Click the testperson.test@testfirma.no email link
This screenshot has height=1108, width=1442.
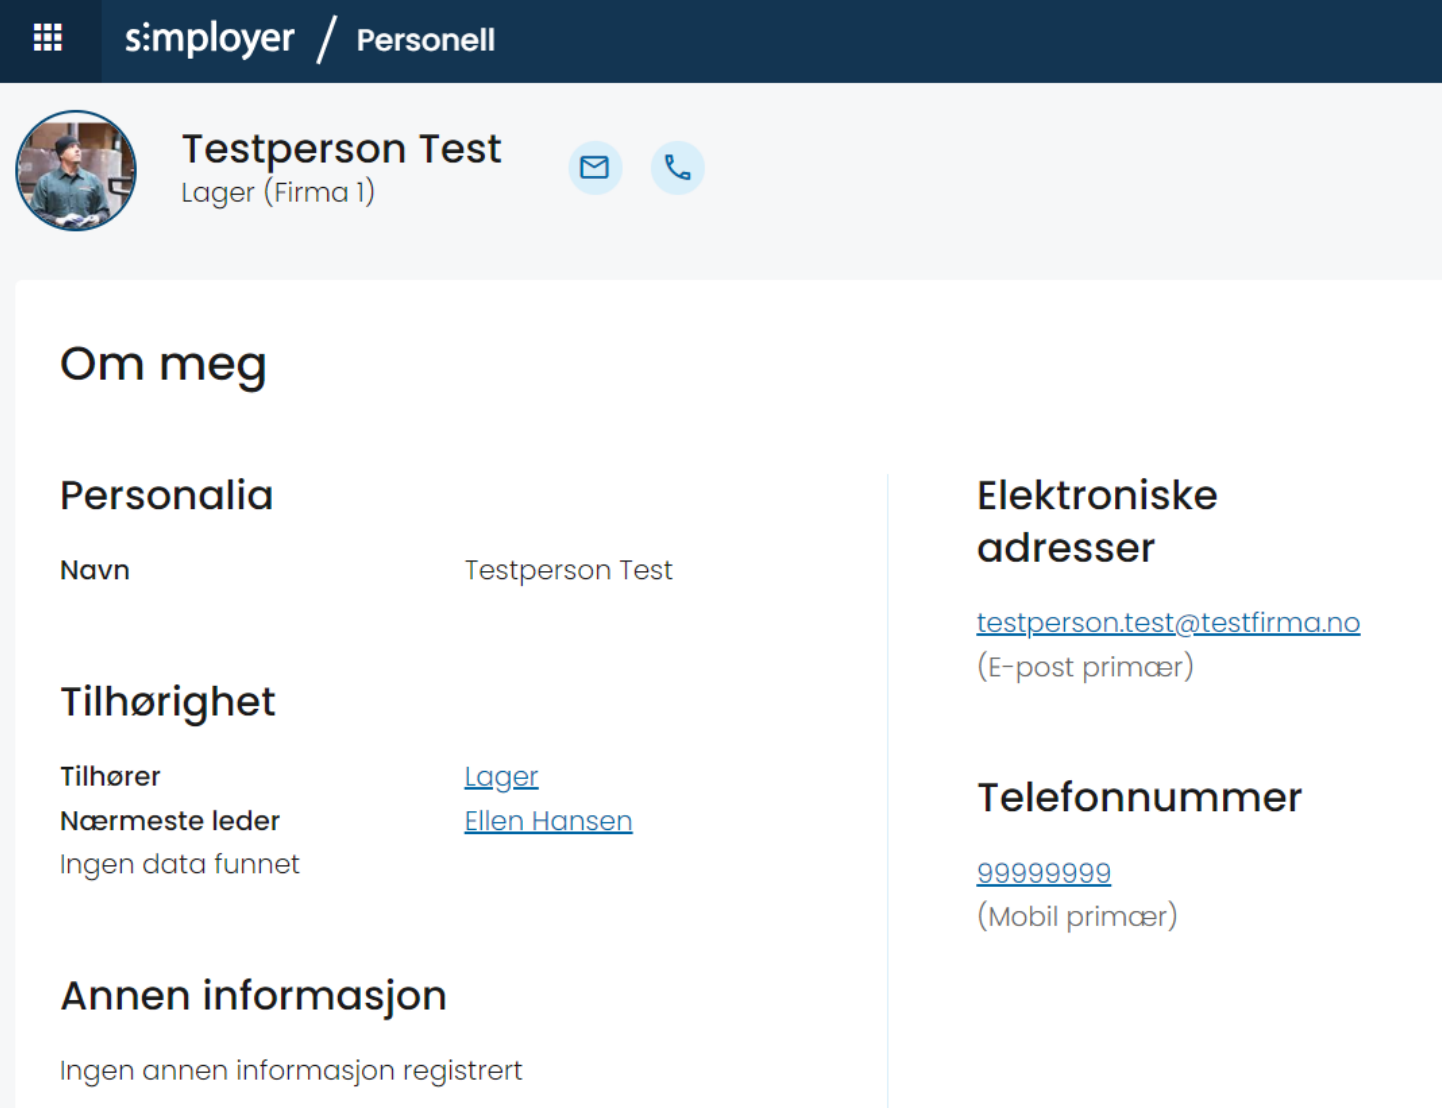pos(1168,622)
